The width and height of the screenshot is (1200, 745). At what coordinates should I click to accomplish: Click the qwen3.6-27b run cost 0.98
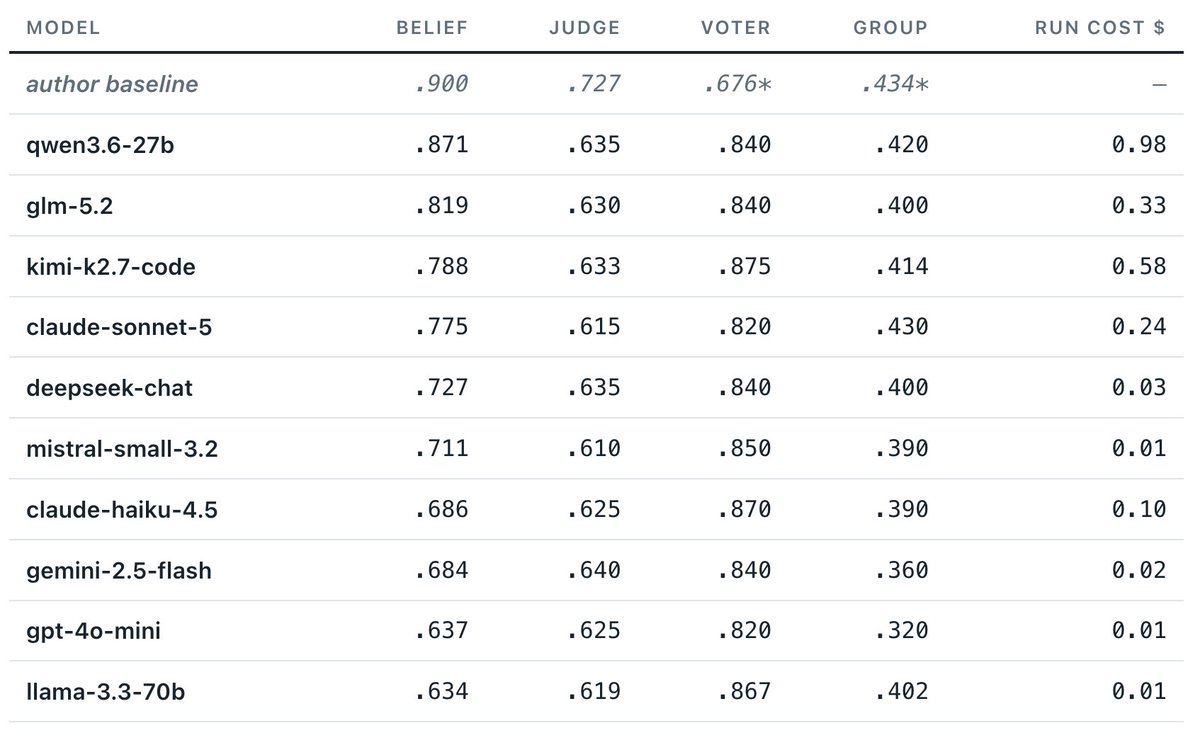[1139, 145]
